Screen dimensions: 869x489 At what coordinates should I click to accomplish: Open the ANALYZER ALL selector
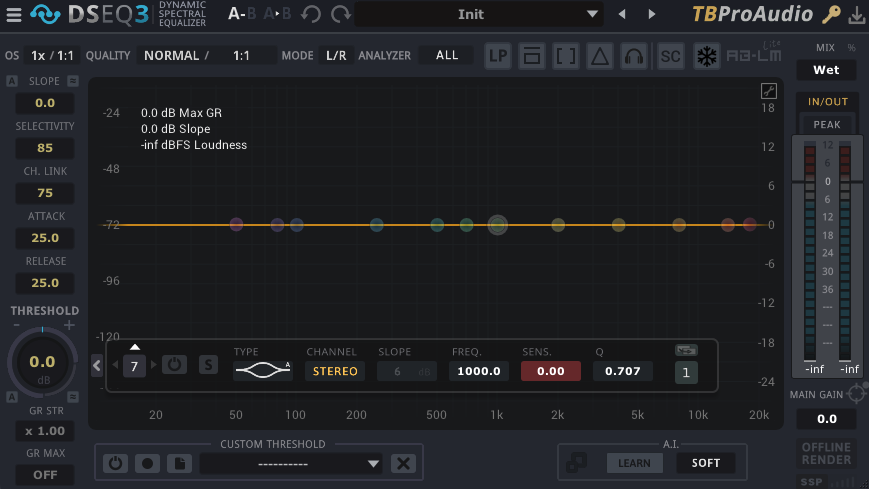click(447, 55)
